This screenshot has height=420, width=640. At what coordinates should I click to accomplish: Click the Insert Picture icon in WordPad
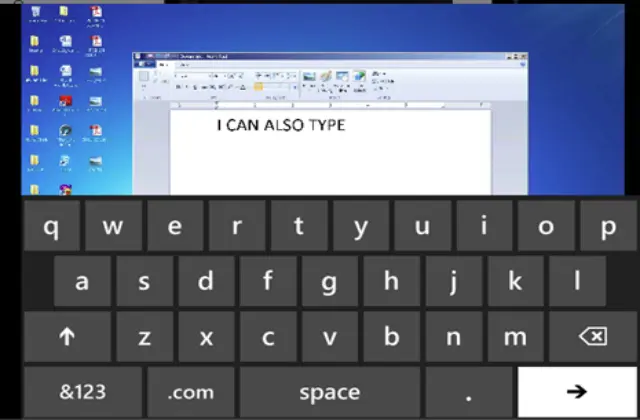(309, 78)
